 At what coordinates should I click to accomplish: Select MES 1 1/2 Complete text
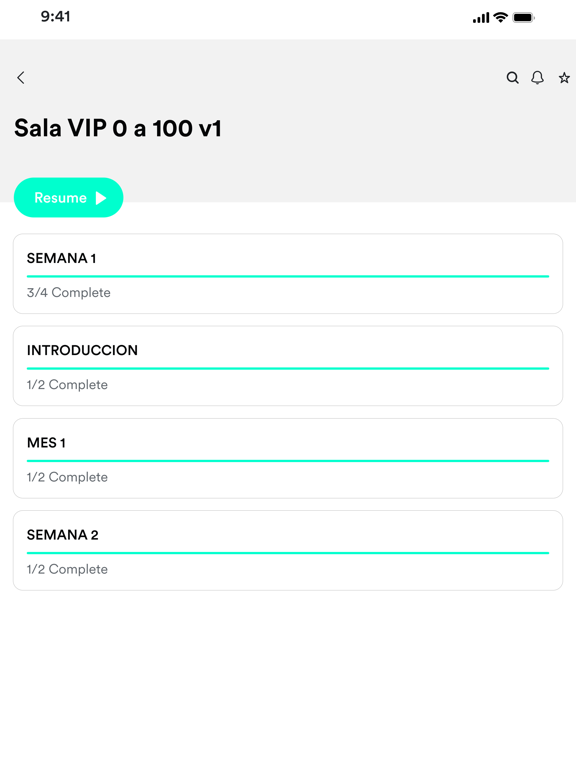pos(67,477)
